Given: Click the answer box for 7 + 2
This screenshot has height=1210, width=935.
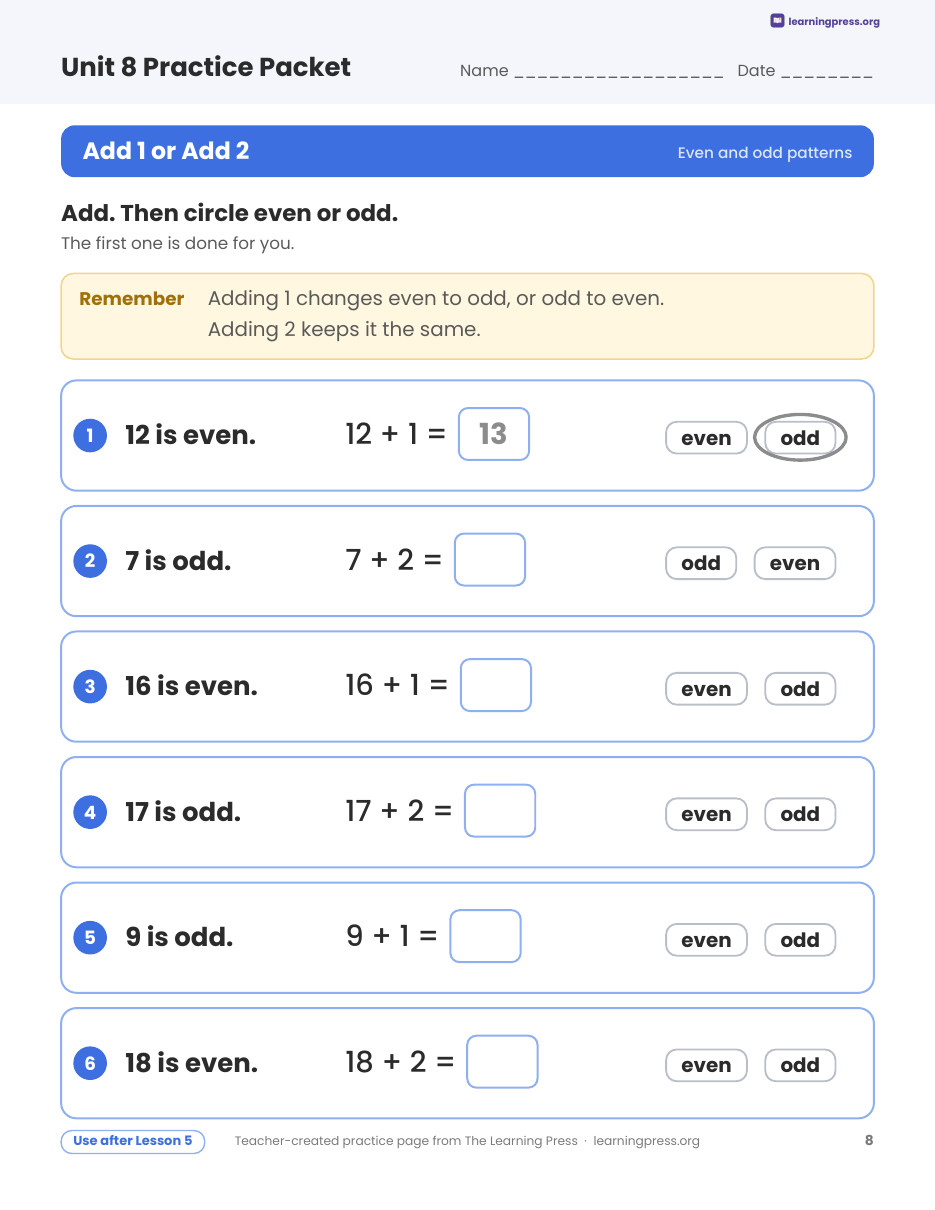Looking at the screenshot, I should click(490, 560).
